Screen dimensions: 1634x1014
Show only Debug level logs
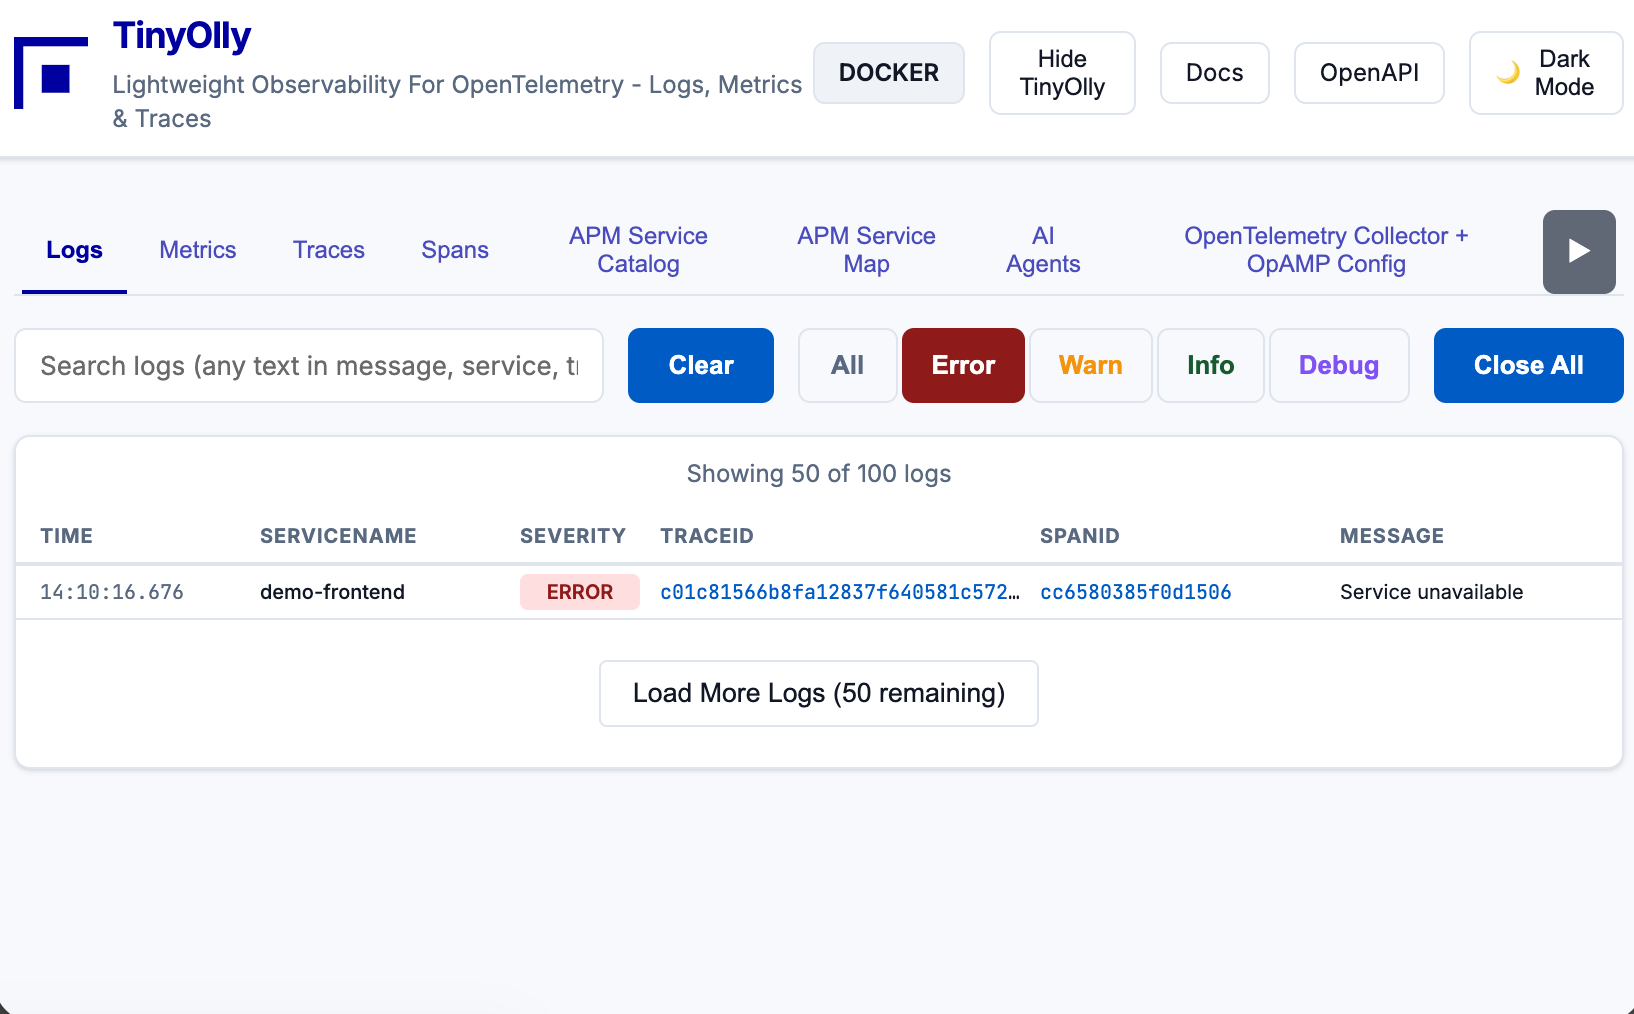pyautogui.click(x=1339, y=365)
